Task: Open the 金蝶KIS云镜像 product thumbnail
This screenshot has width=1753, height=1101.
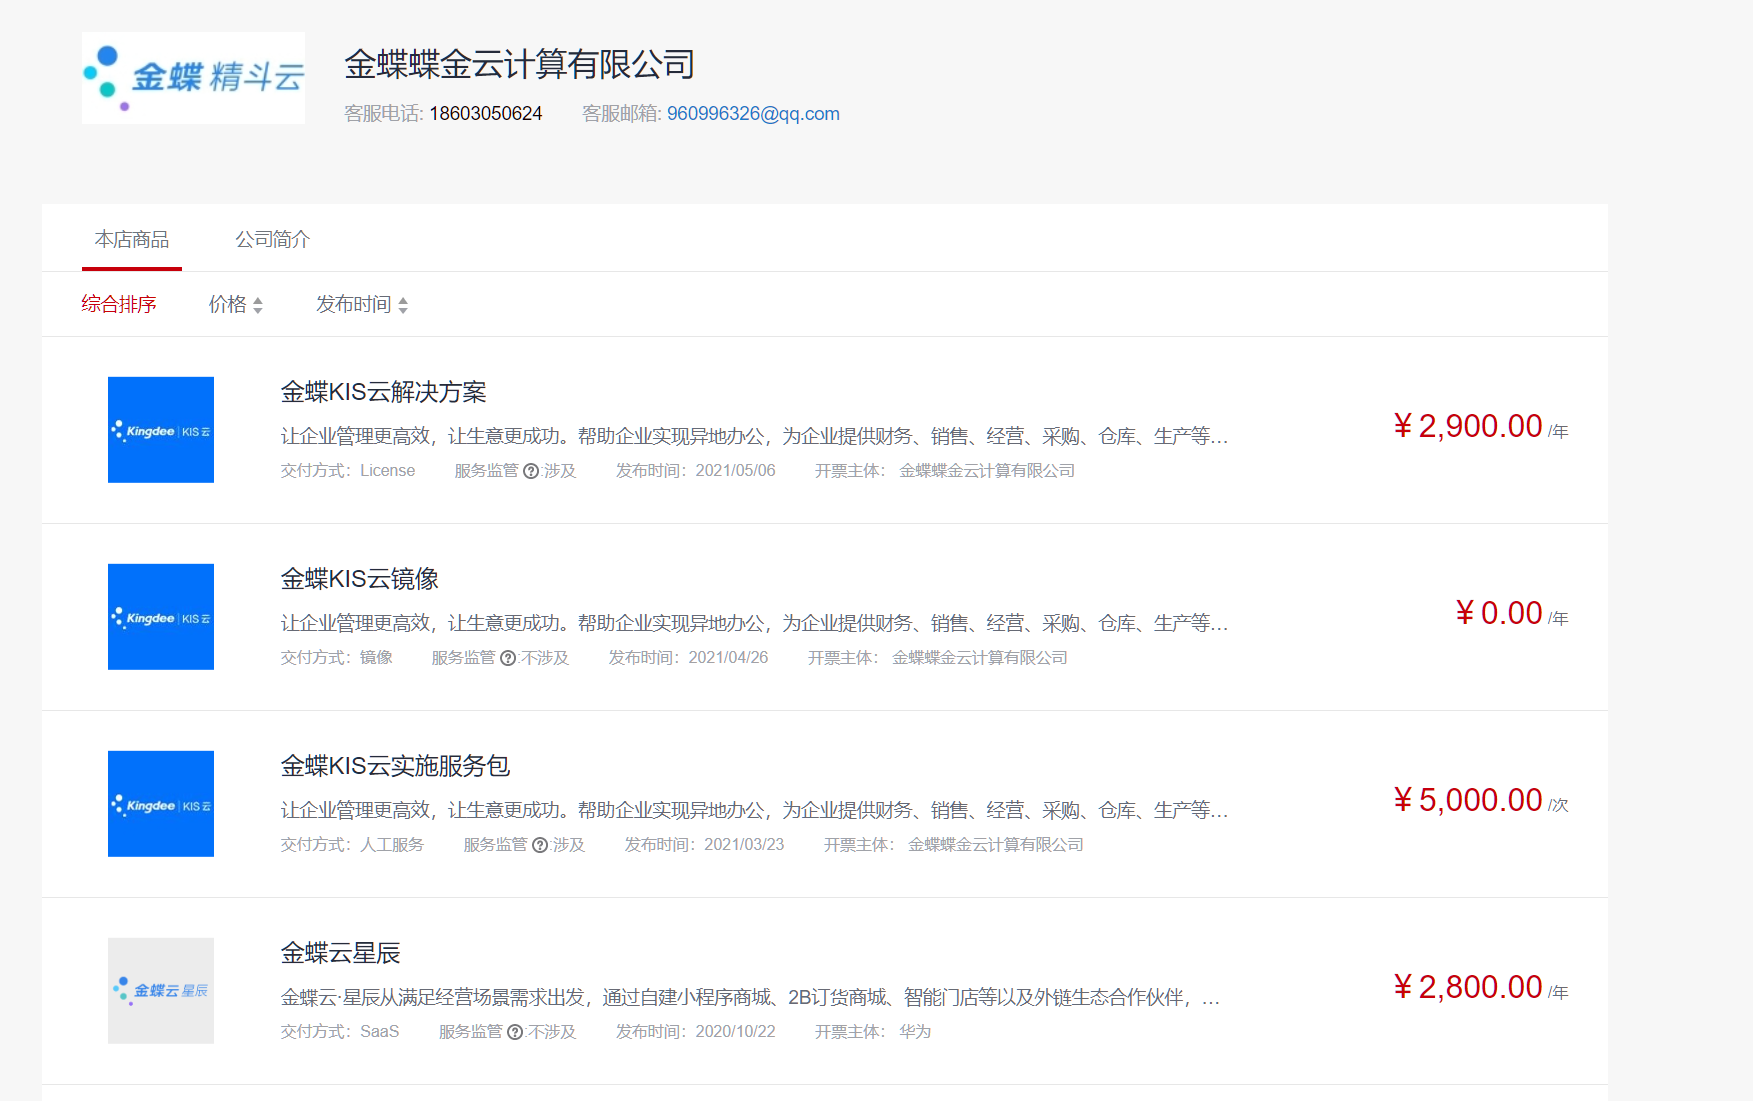Action: click(161, 617)
